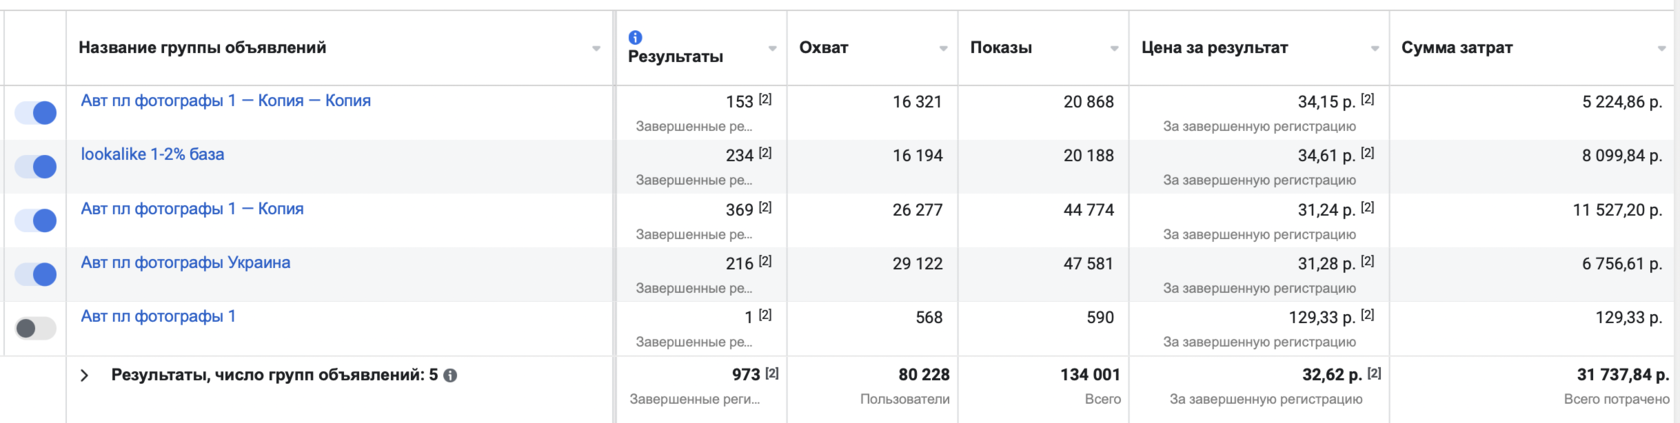Open the Авт пл фотографы 1 link
The height and width of the screenshot is (423, 1680).
pos(158,316)
